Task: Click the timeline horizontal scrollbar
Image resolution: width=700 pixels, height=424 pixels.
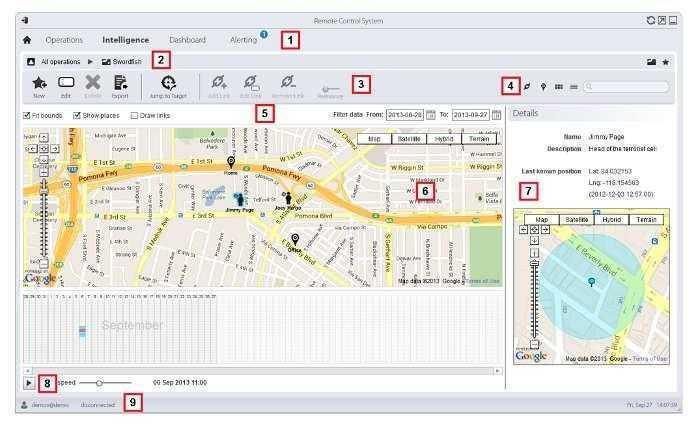Action: pyautogui.click(x=262, y=371)
